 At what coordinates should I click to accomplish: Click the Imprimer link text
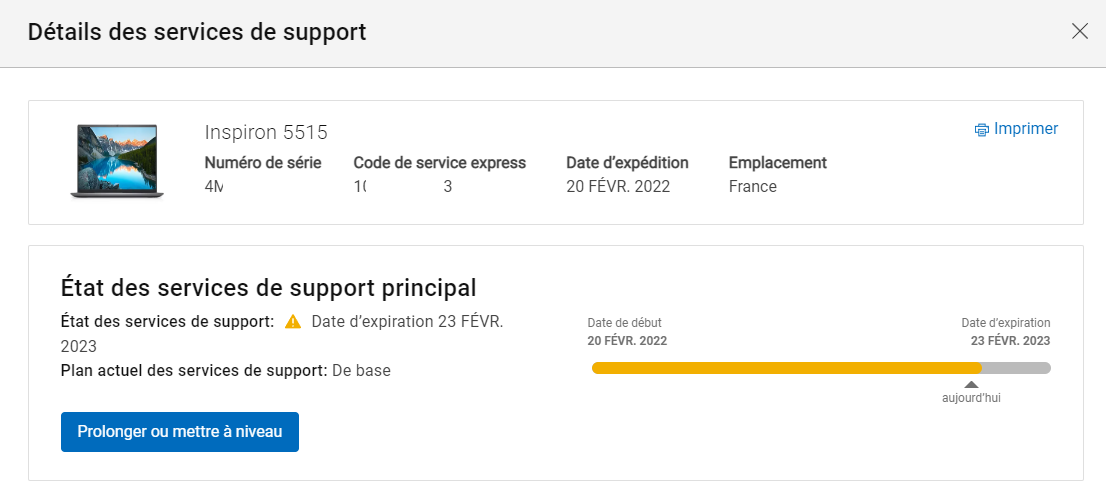coord(1026,129)
